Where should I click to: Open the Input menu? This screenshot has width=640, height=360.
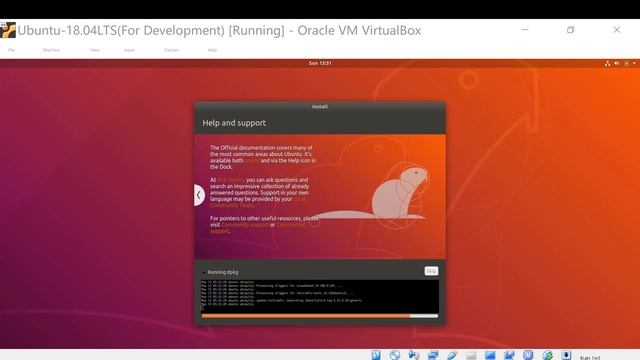click(x=129, y=50)
